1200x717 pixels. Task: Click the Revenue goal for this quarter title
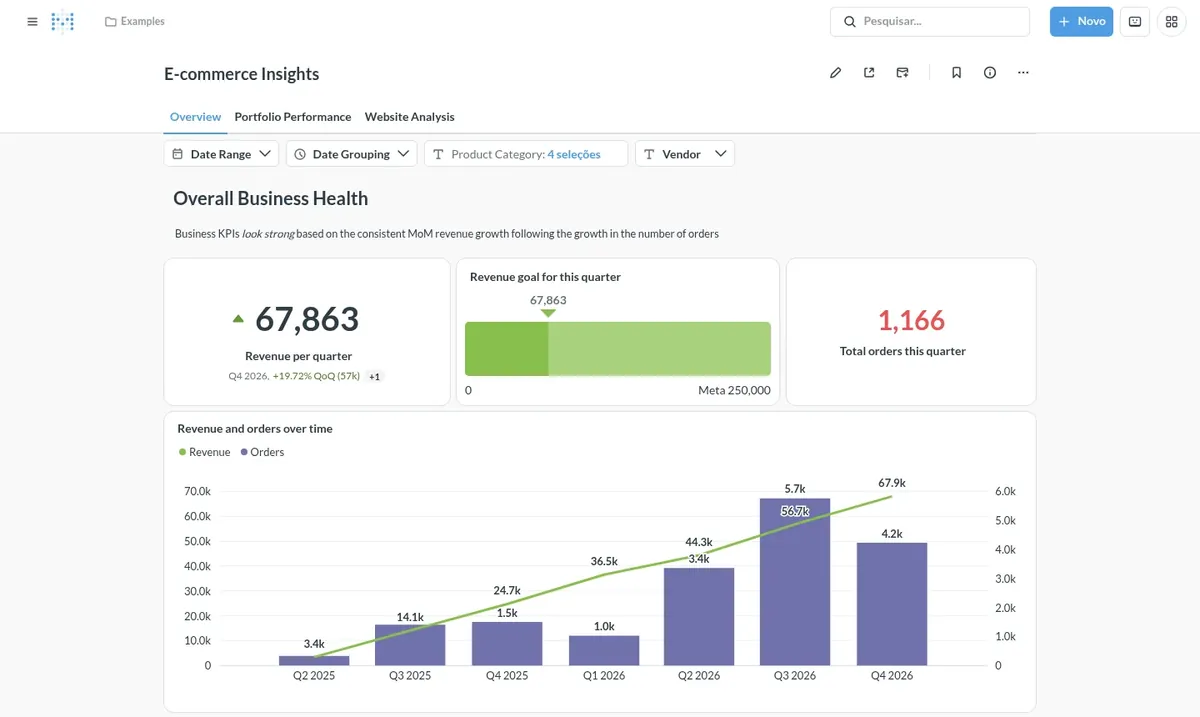[x=545, y=277]
